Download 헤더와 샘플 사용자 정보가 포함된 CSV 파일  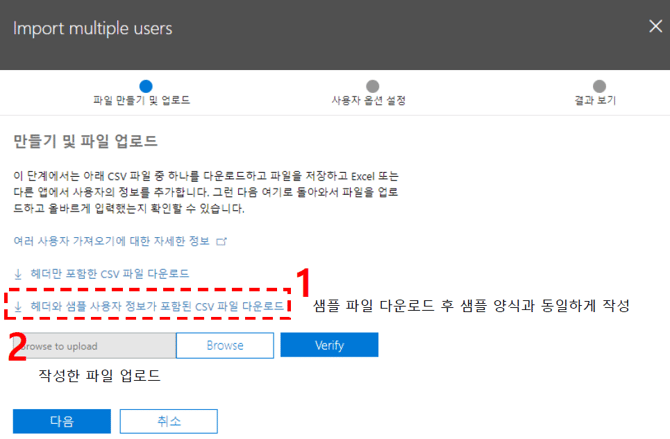coord(156,304)
